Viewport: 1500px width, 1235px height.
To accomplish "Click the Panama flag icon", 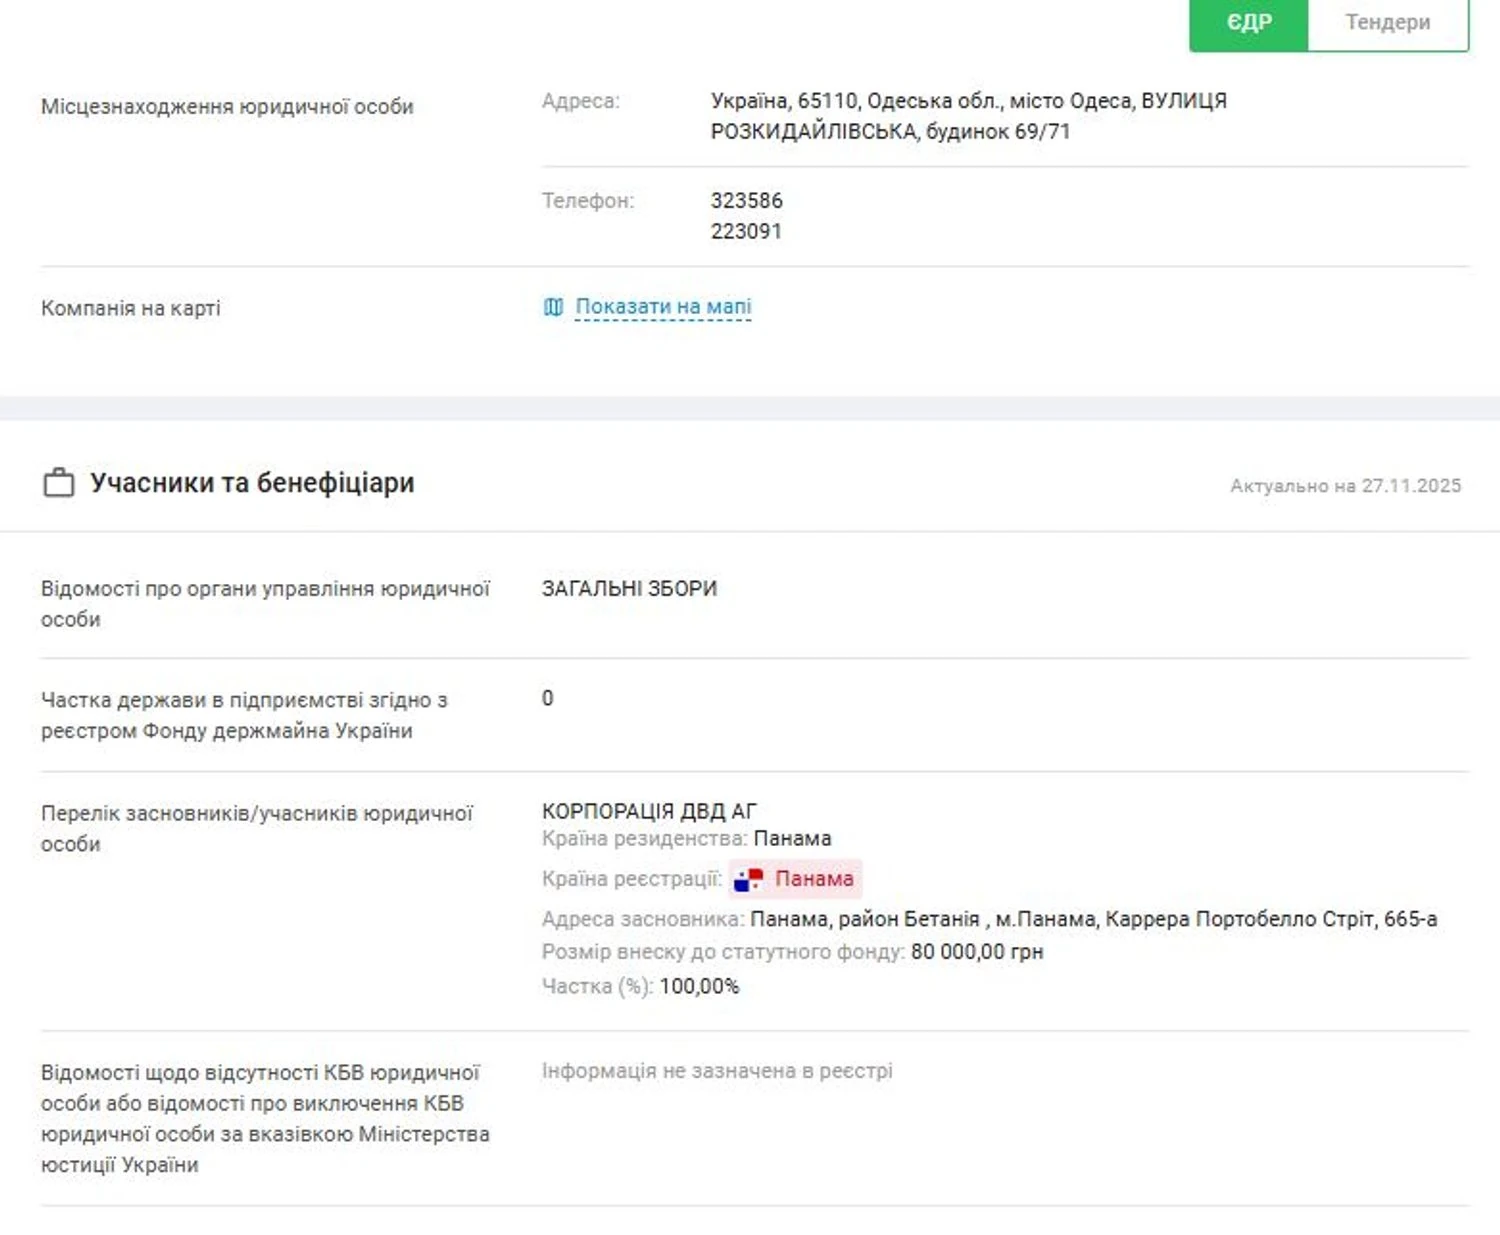I will point(748,880).
